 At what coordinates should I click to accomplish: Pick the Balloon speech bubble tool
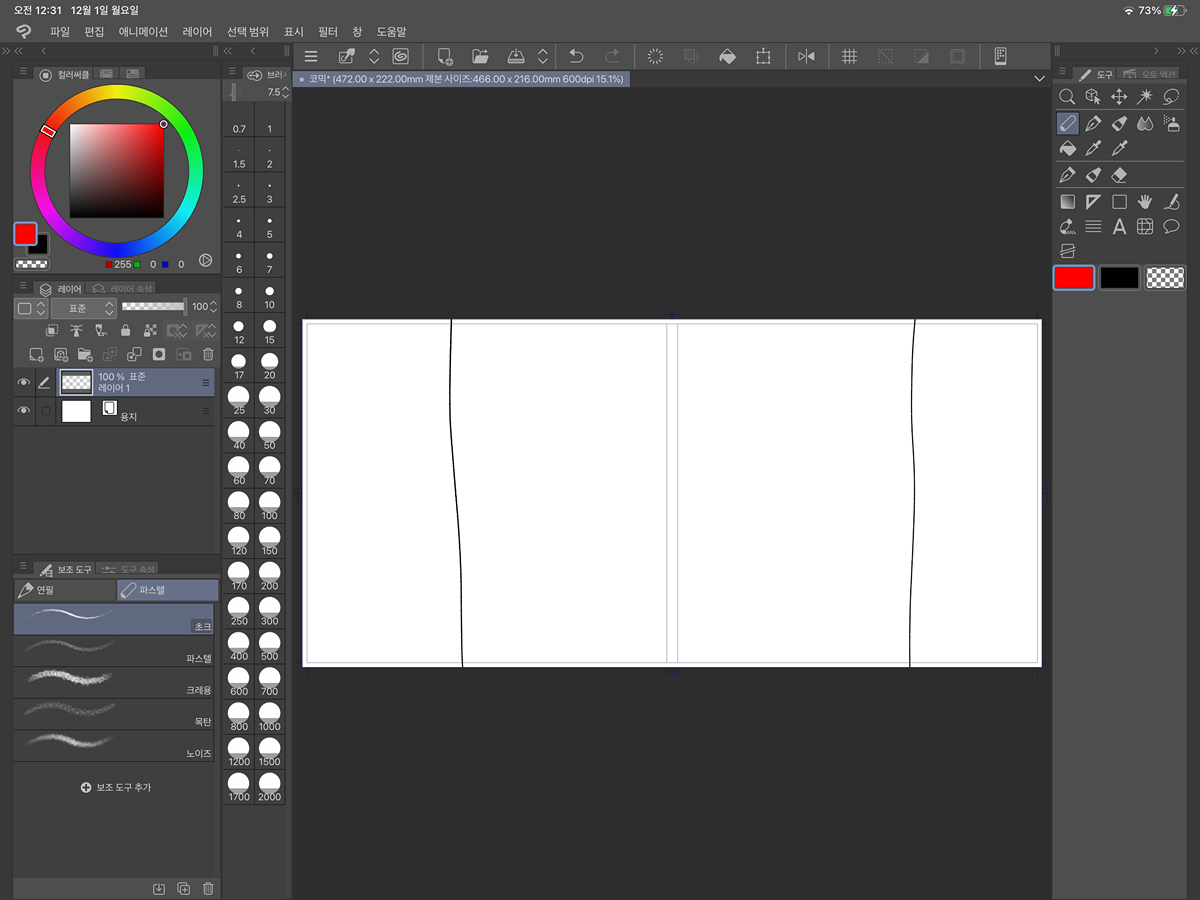tap(1171, 227)
